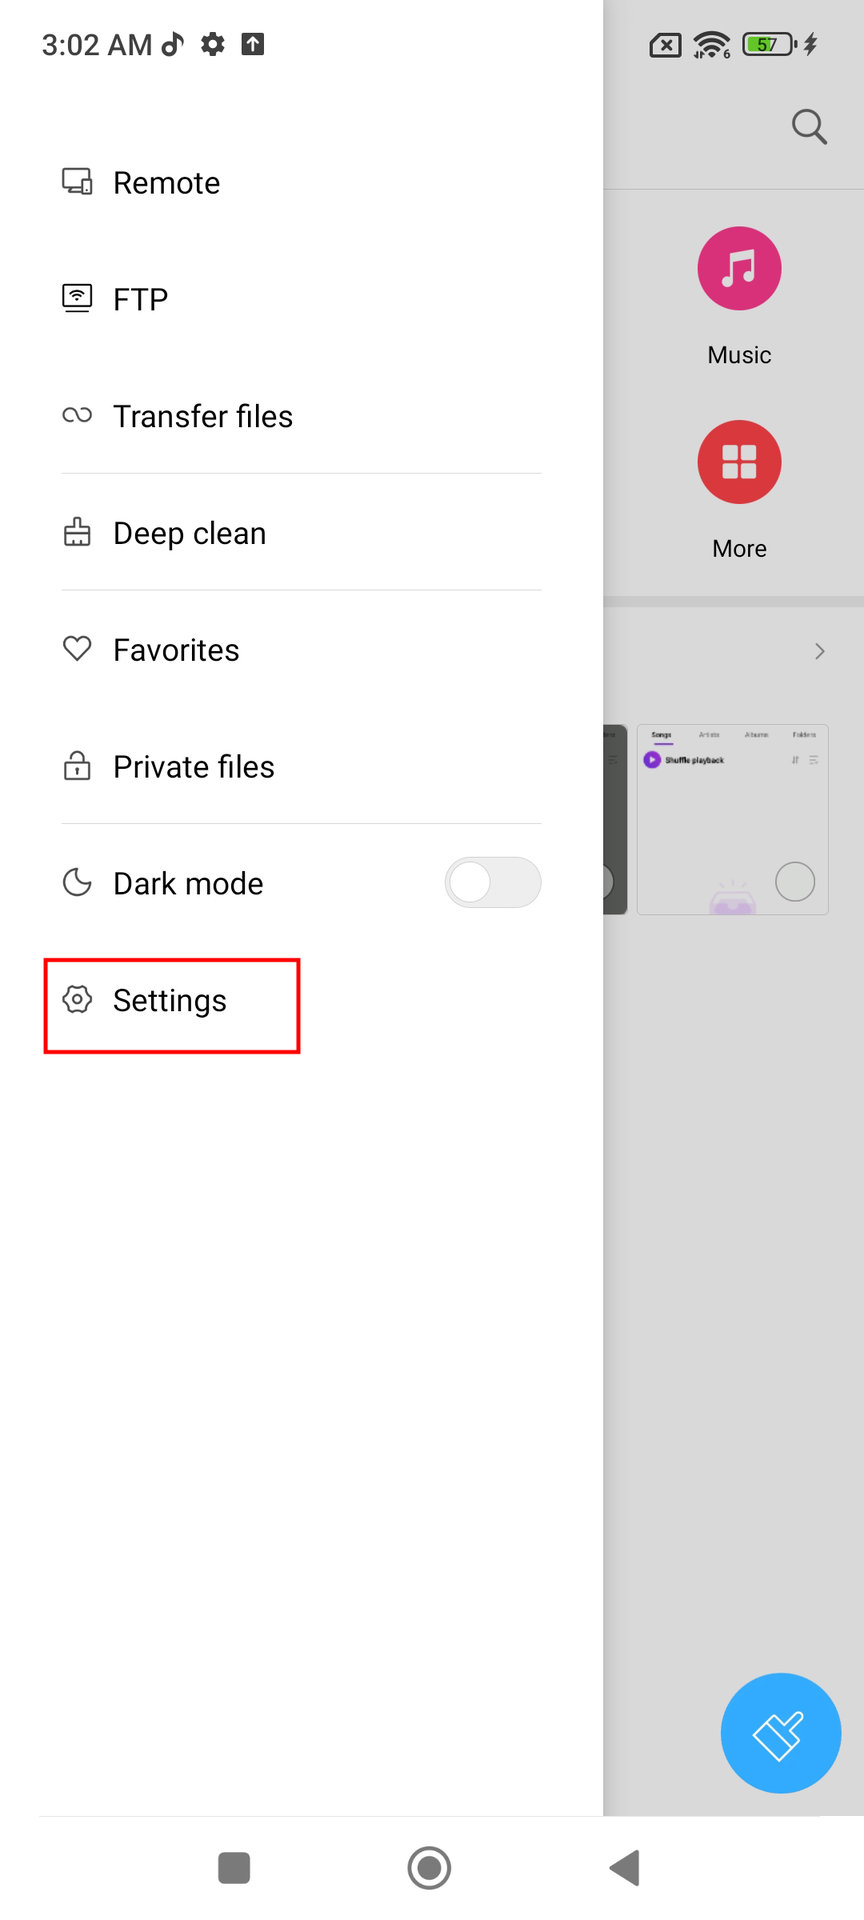Tap the recent apps square button
Screen dimensions: 864x1920
234,1867
